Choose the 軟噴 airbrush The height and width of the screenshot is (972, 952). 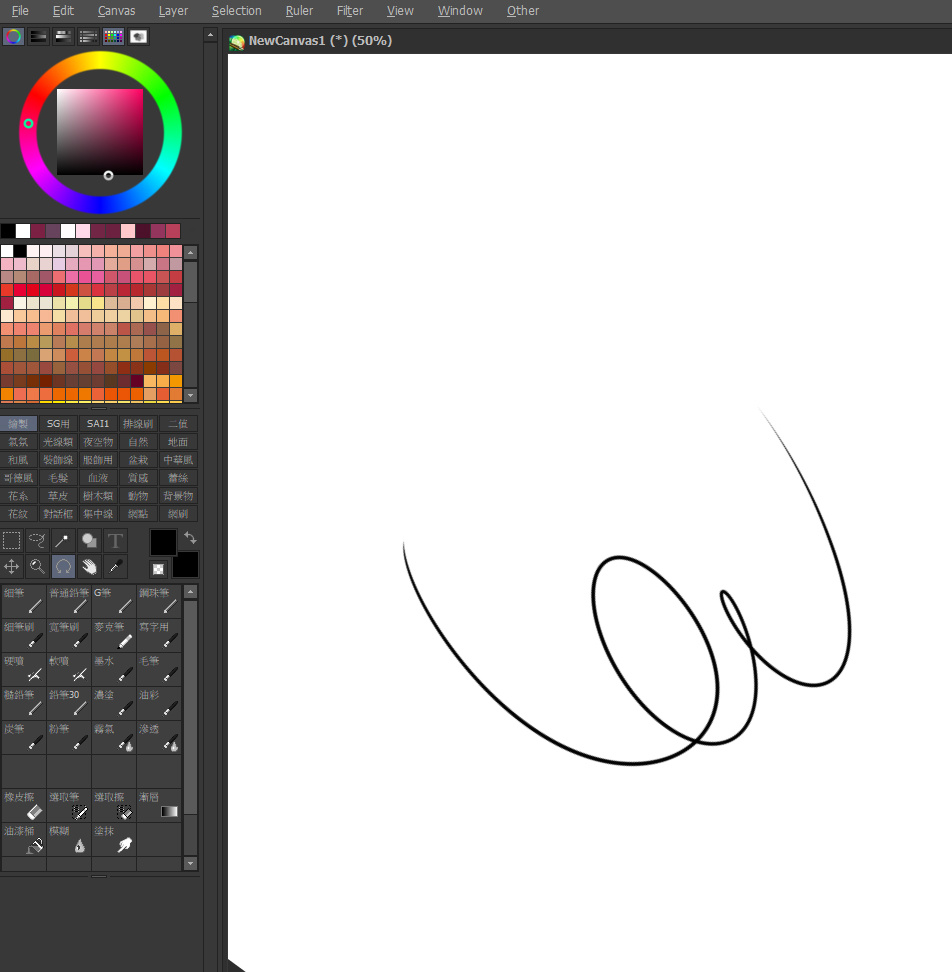69,669
